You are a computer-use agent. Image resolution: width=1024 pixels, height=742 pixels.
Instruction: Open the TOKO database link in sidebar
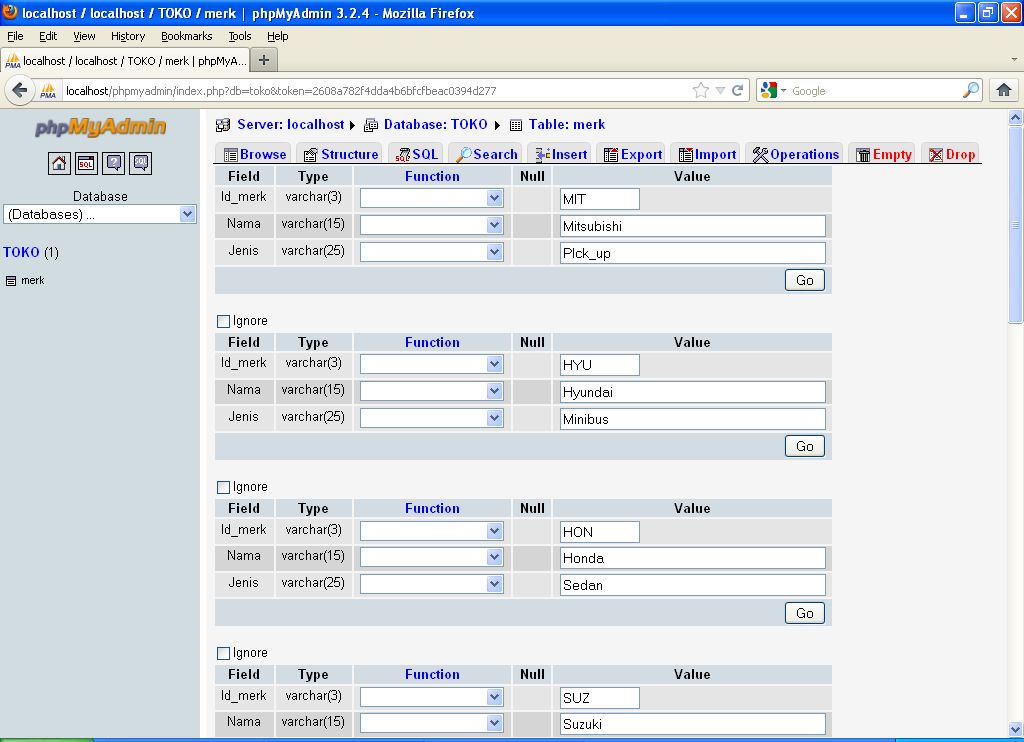[22, 252]
